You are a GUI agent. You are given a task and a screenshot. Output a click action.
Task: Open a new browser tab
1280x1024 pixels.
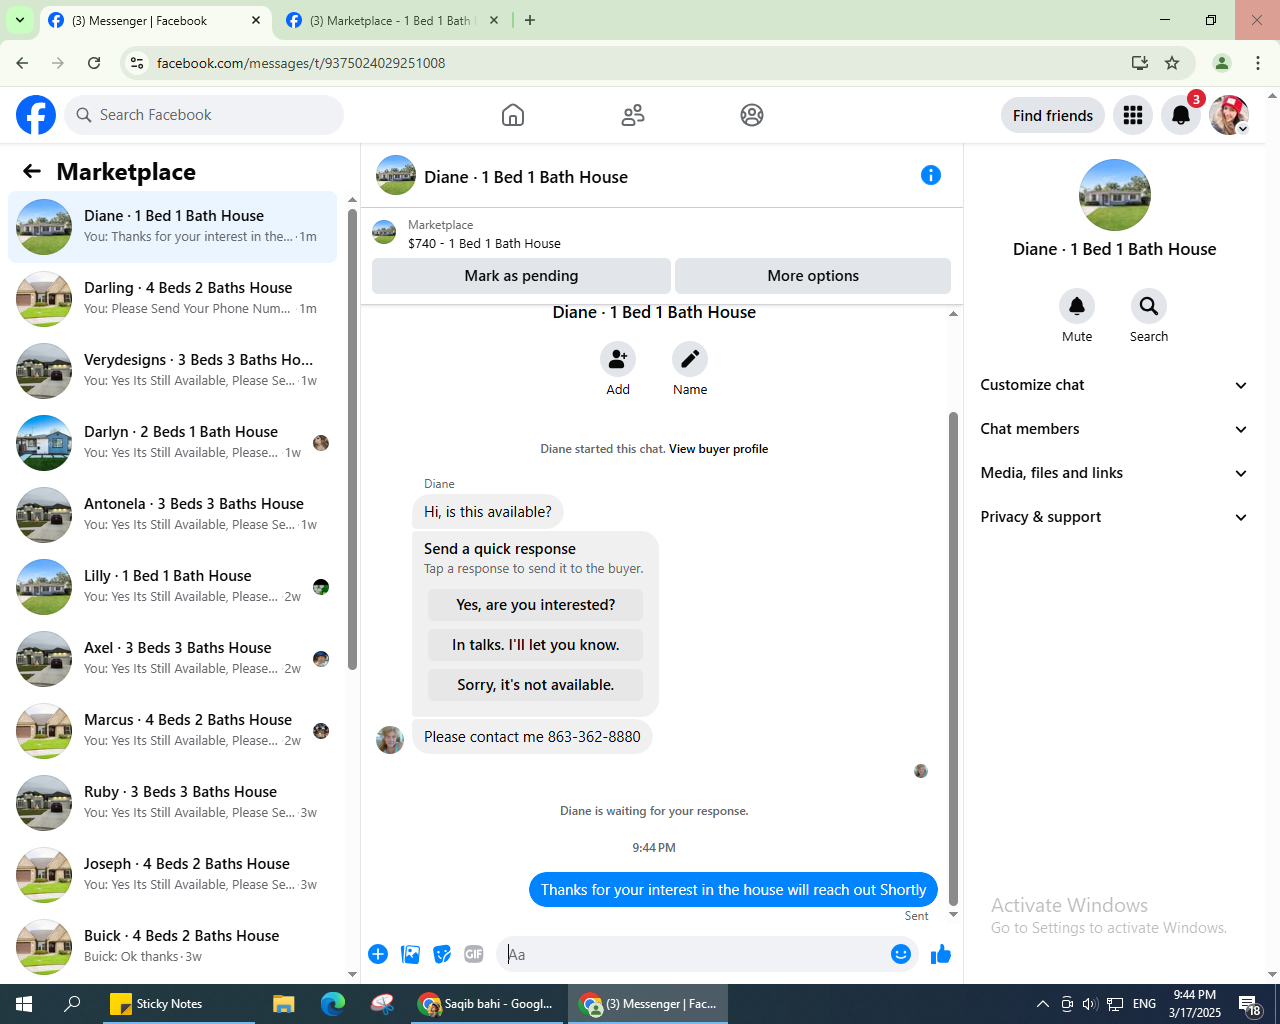point(530,20)
